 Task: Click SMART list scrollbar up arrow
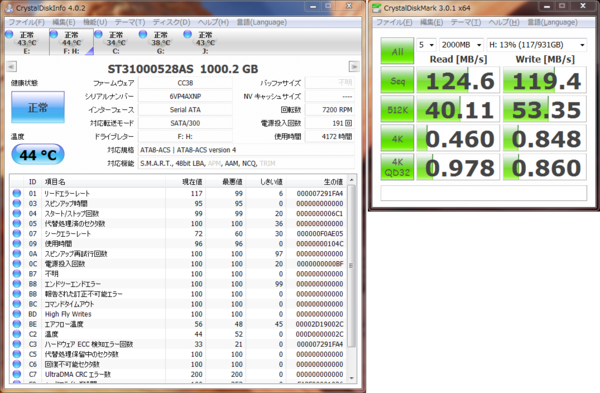click(351, 180)
